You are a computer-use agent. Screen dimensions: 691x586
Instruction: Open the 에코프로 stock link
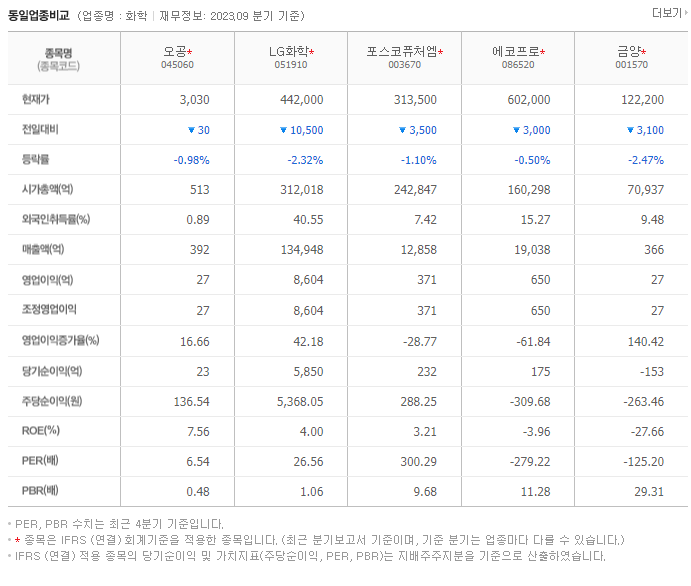coord(516,52)
